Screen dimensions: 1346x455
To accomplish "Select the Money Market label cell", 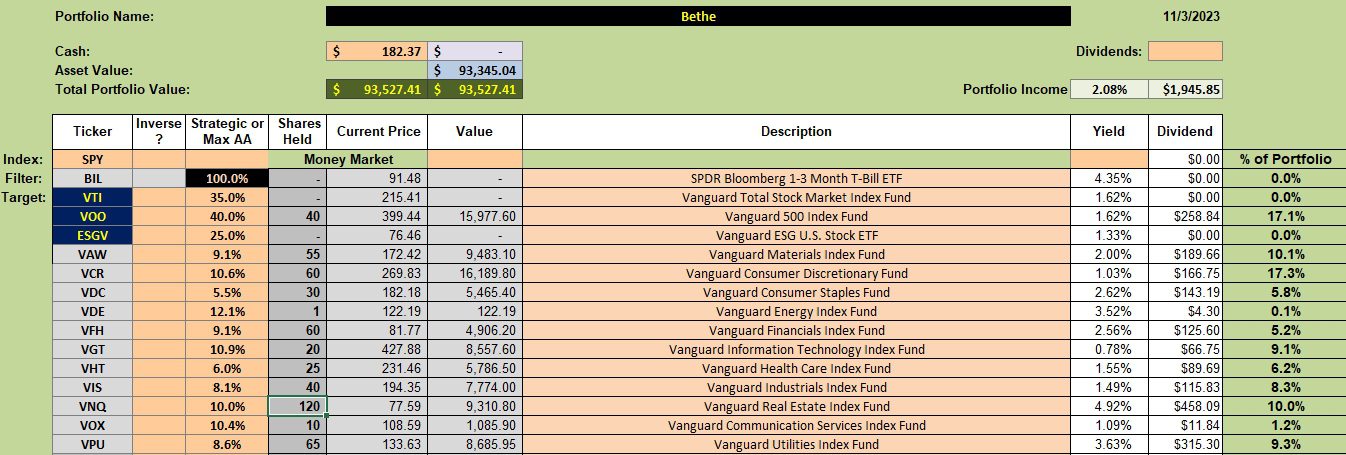I will [x=348, y=159].
